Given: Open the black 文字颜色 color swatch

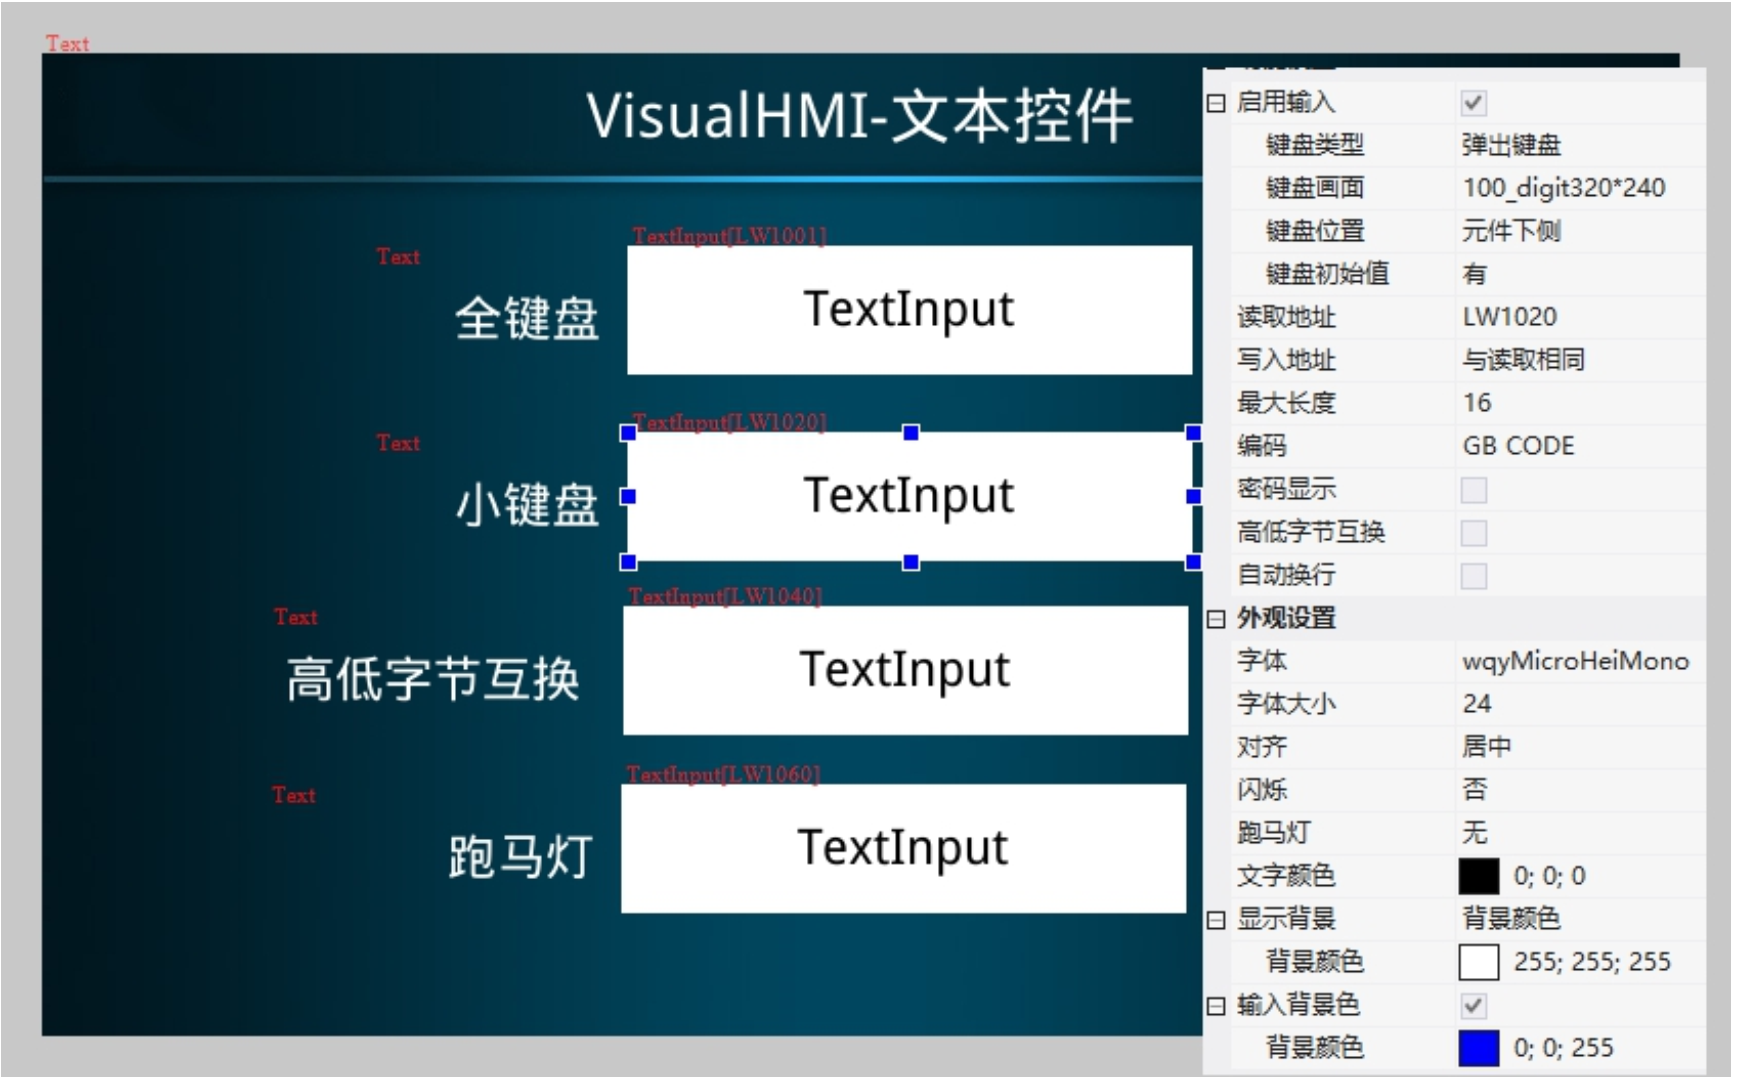Looking at the screenshot, I should coord(1479,877).
